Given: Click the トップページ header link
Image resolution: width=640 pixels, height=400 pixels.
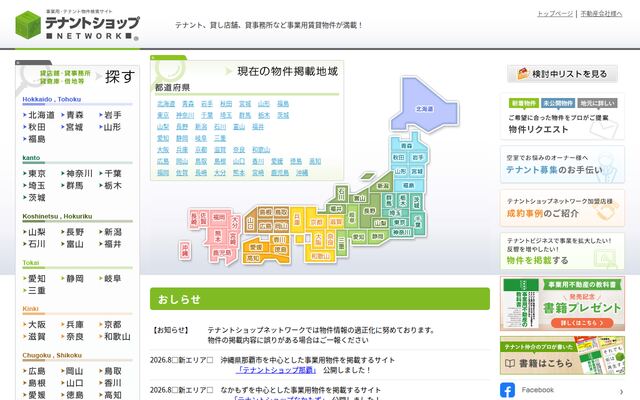Looking at the screenshot, I should click(x=555, y=13).
